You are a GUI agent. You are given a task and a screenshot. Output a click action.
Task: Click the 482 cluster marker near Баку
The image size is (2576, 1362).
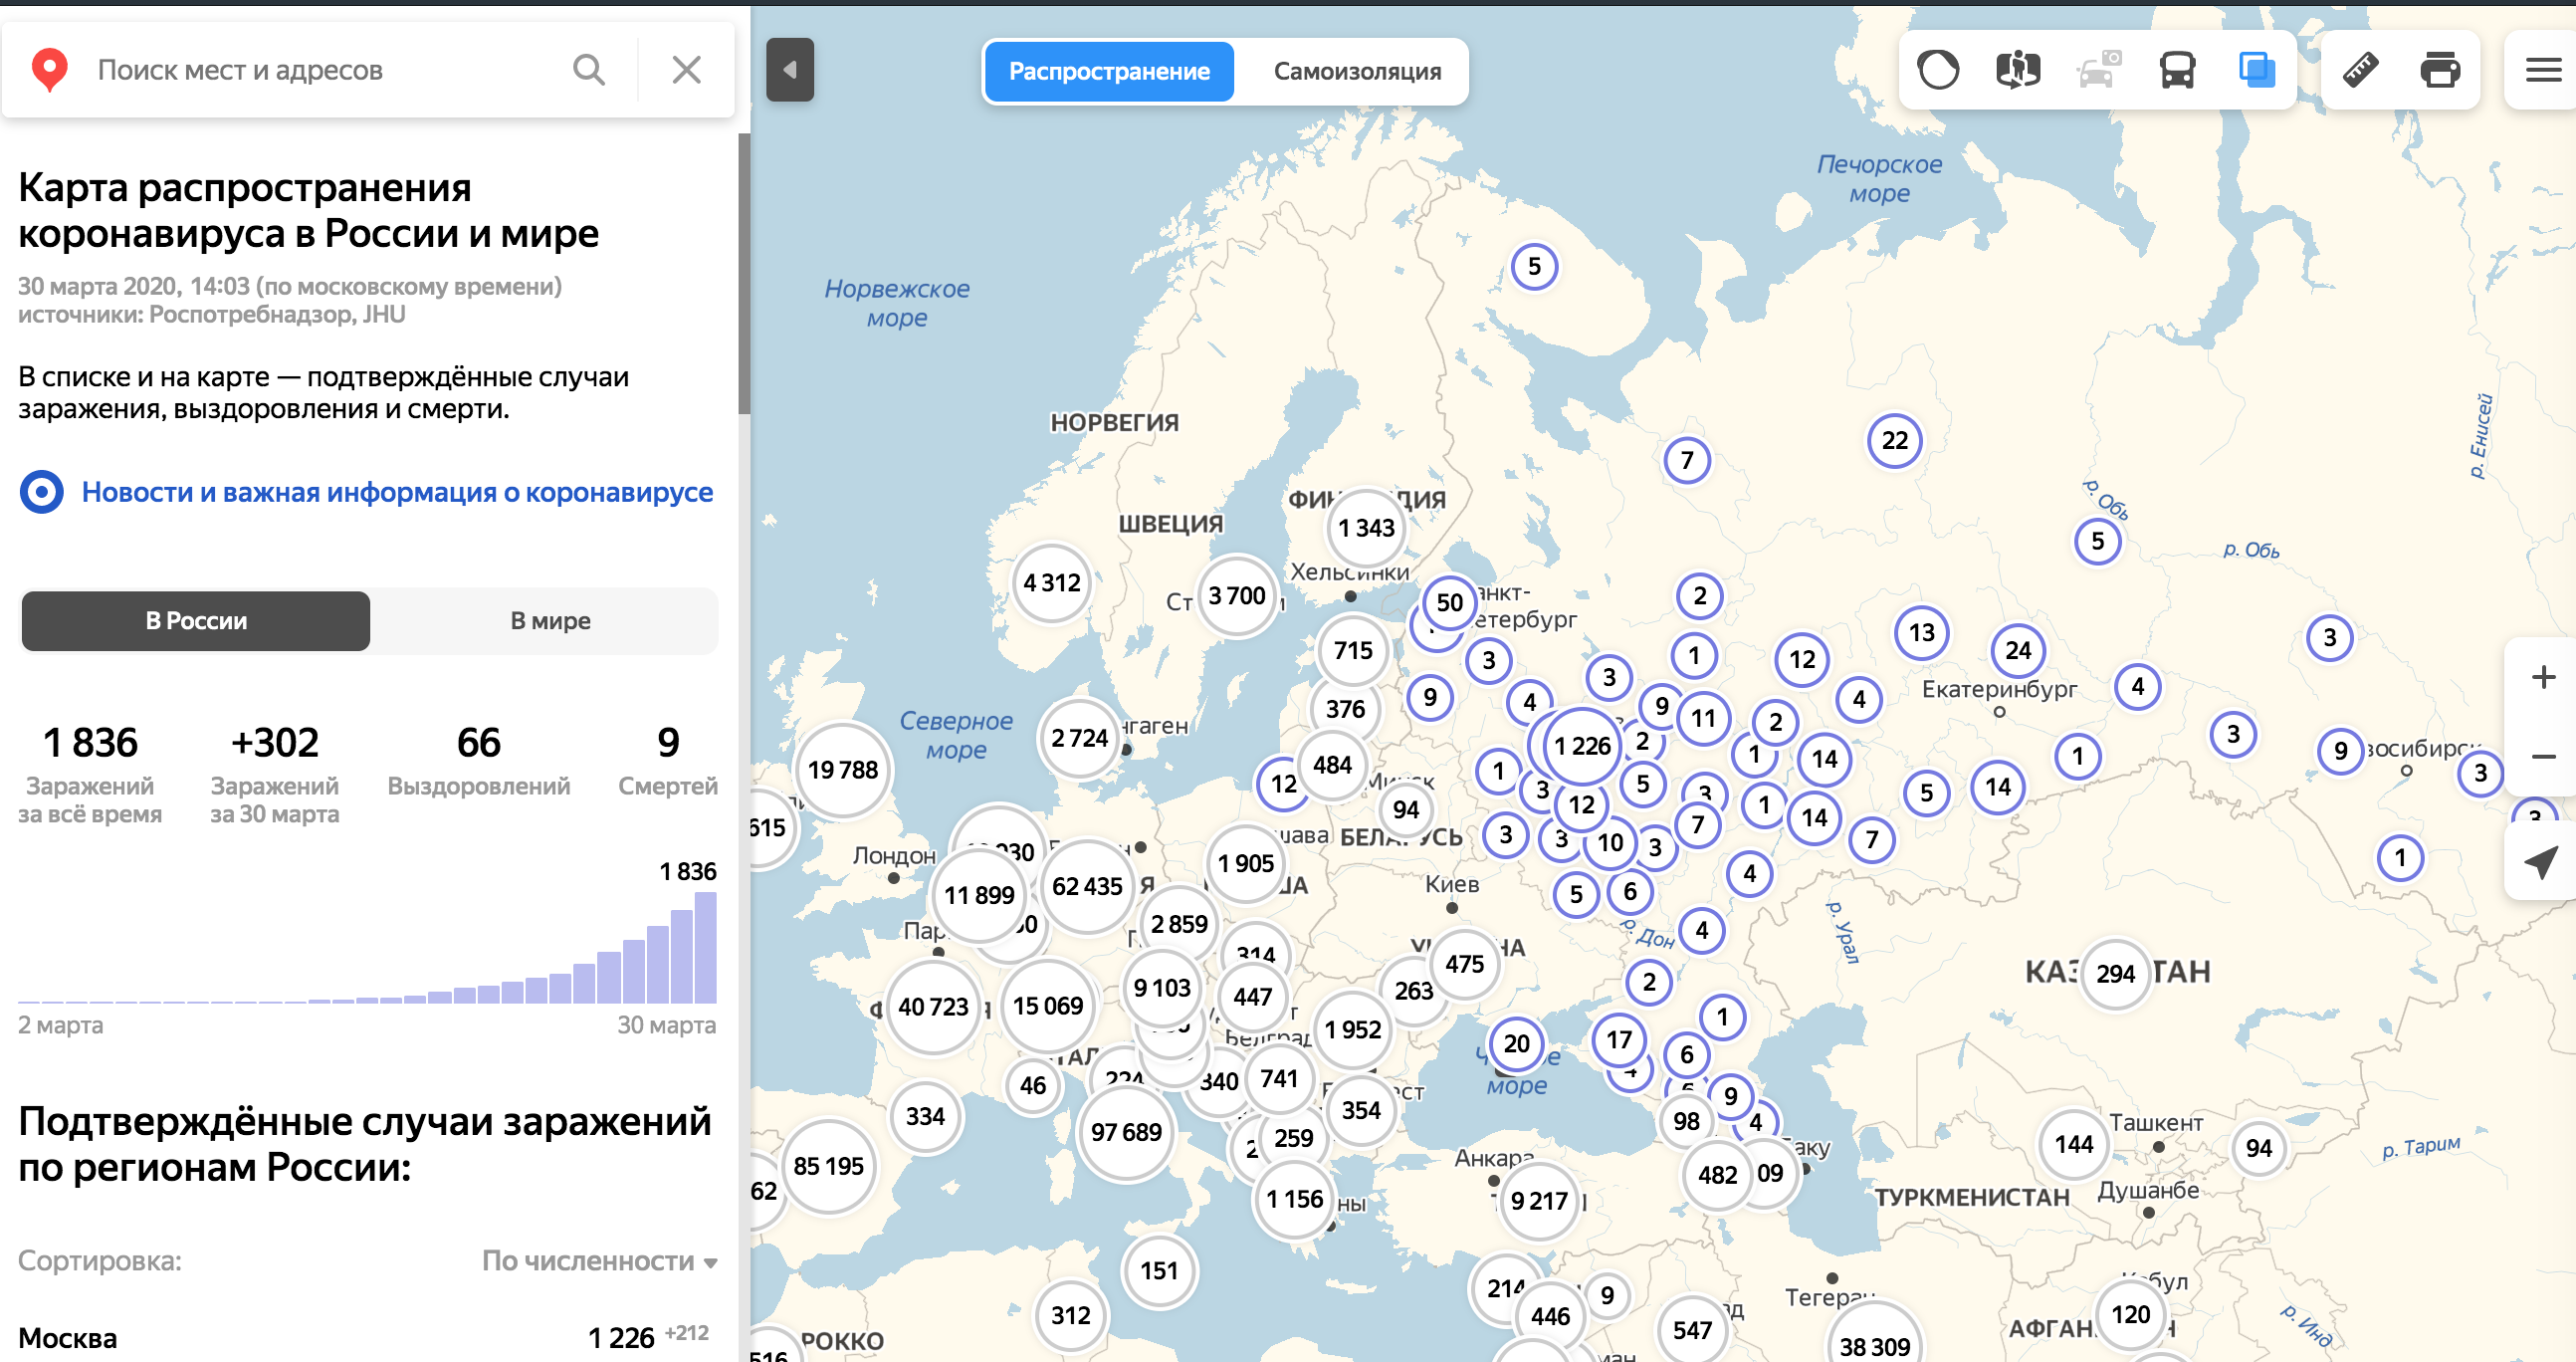tap(1717, 1175)
